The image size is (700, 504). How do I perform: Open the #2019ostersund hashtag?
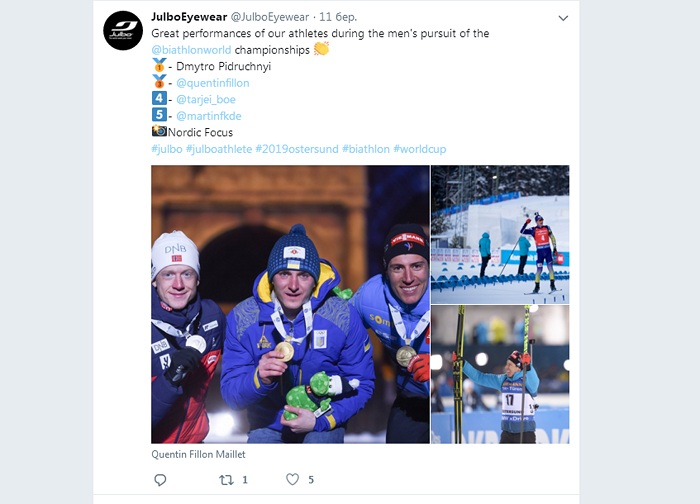coord(297,149)
